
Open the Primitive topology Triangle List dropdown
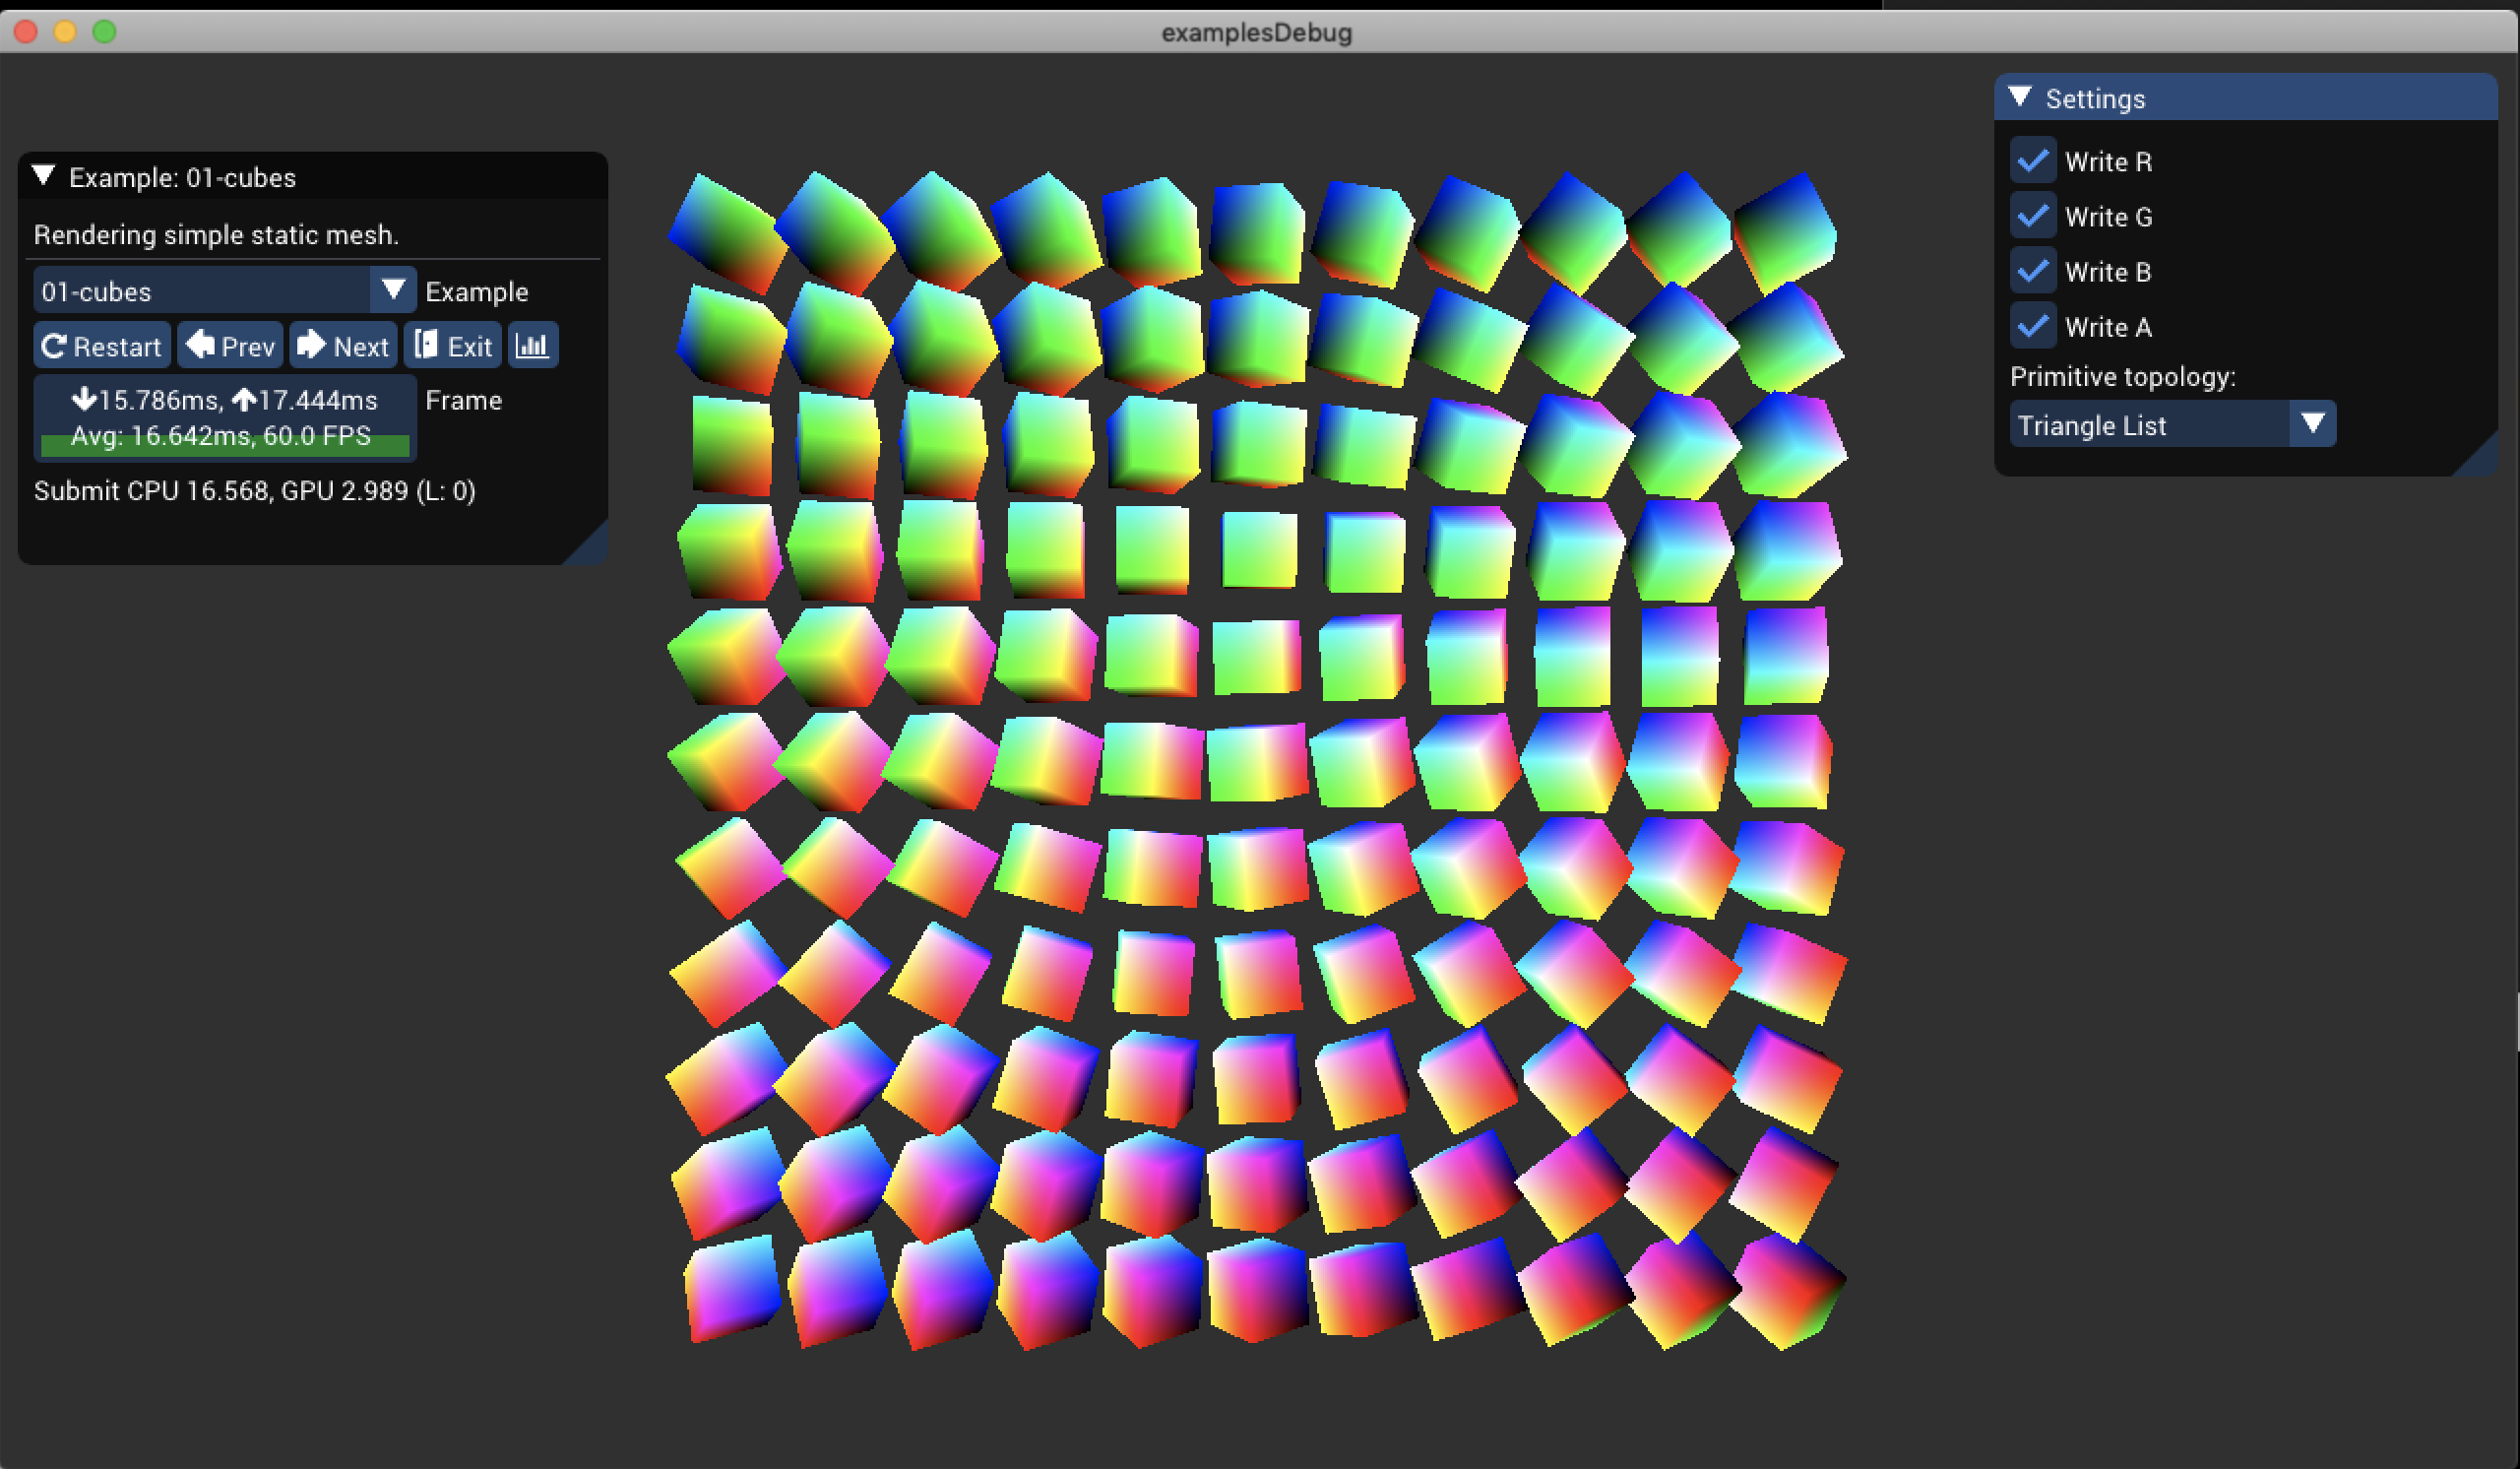click(2172, 425)
